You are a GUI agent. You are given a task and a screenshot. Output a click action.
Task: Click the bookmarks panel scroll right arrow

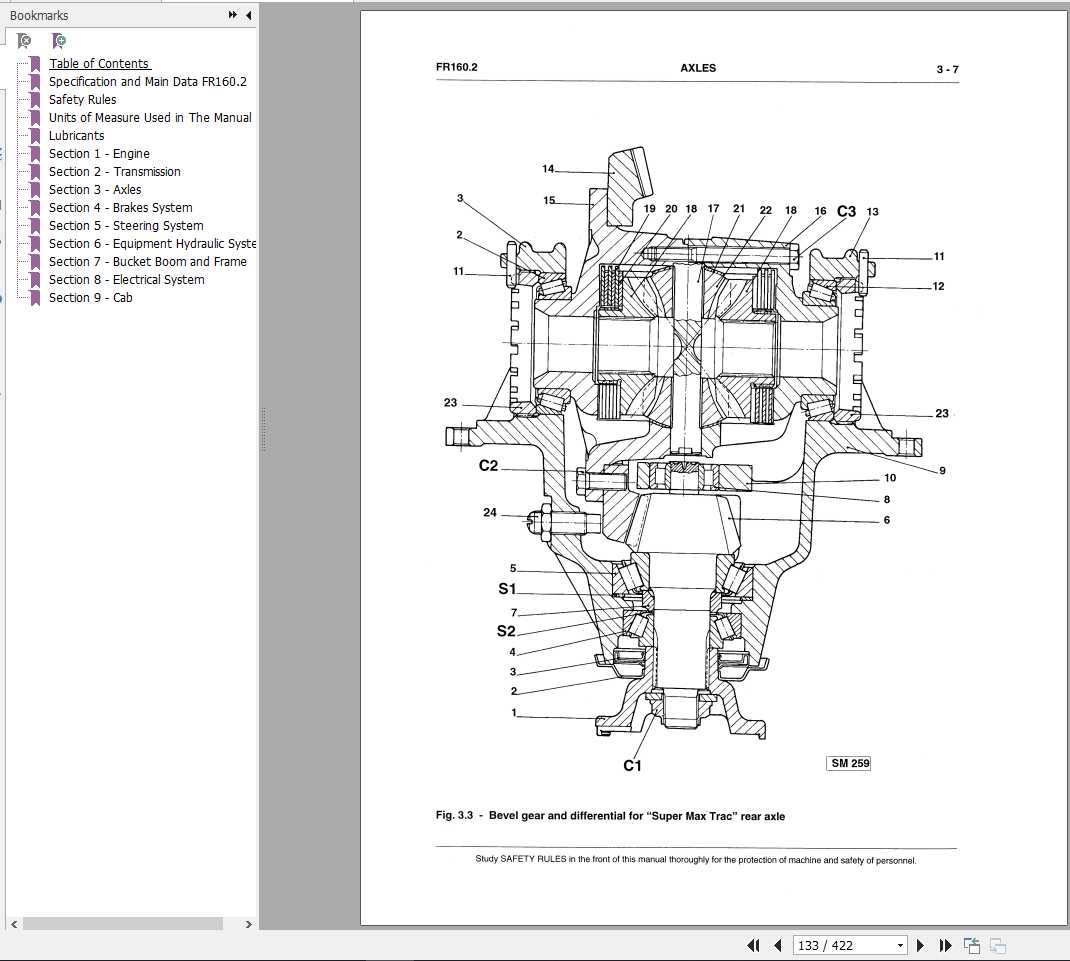pyautogui.click(x=248, y=924)
